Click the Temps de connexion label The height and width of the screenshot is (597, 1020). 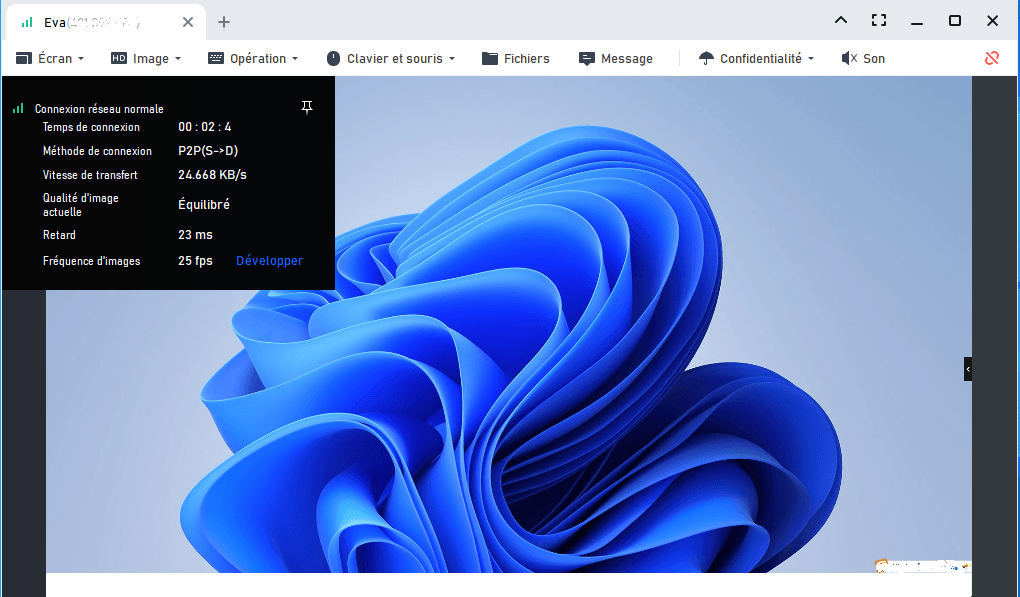coord(91,127)
